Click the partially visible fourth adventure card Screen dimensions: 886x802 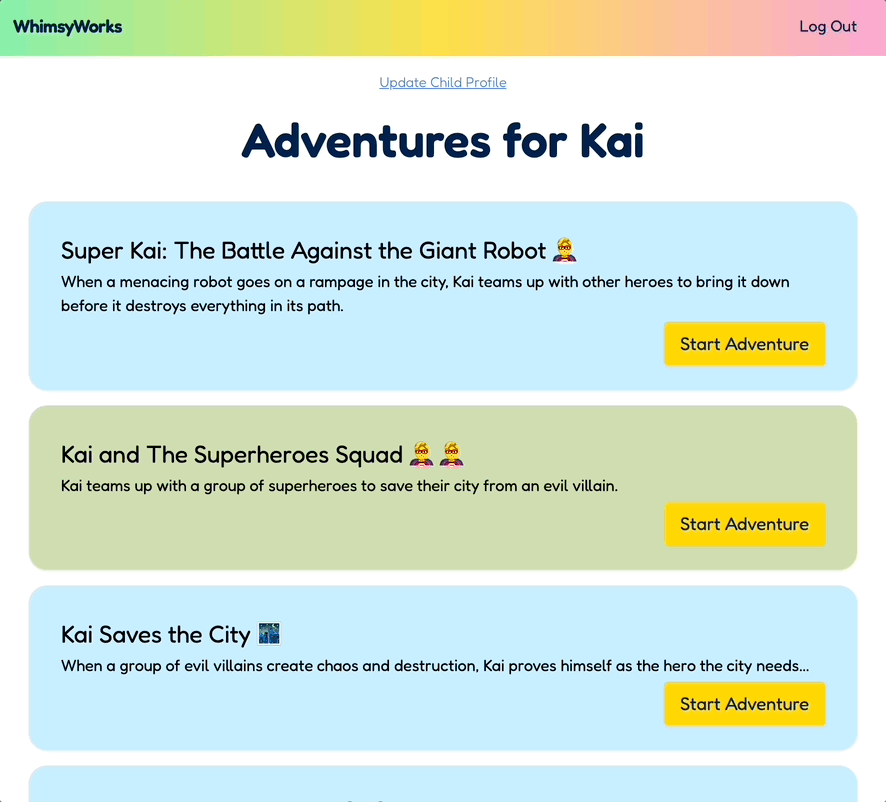(x=443, y=785)
